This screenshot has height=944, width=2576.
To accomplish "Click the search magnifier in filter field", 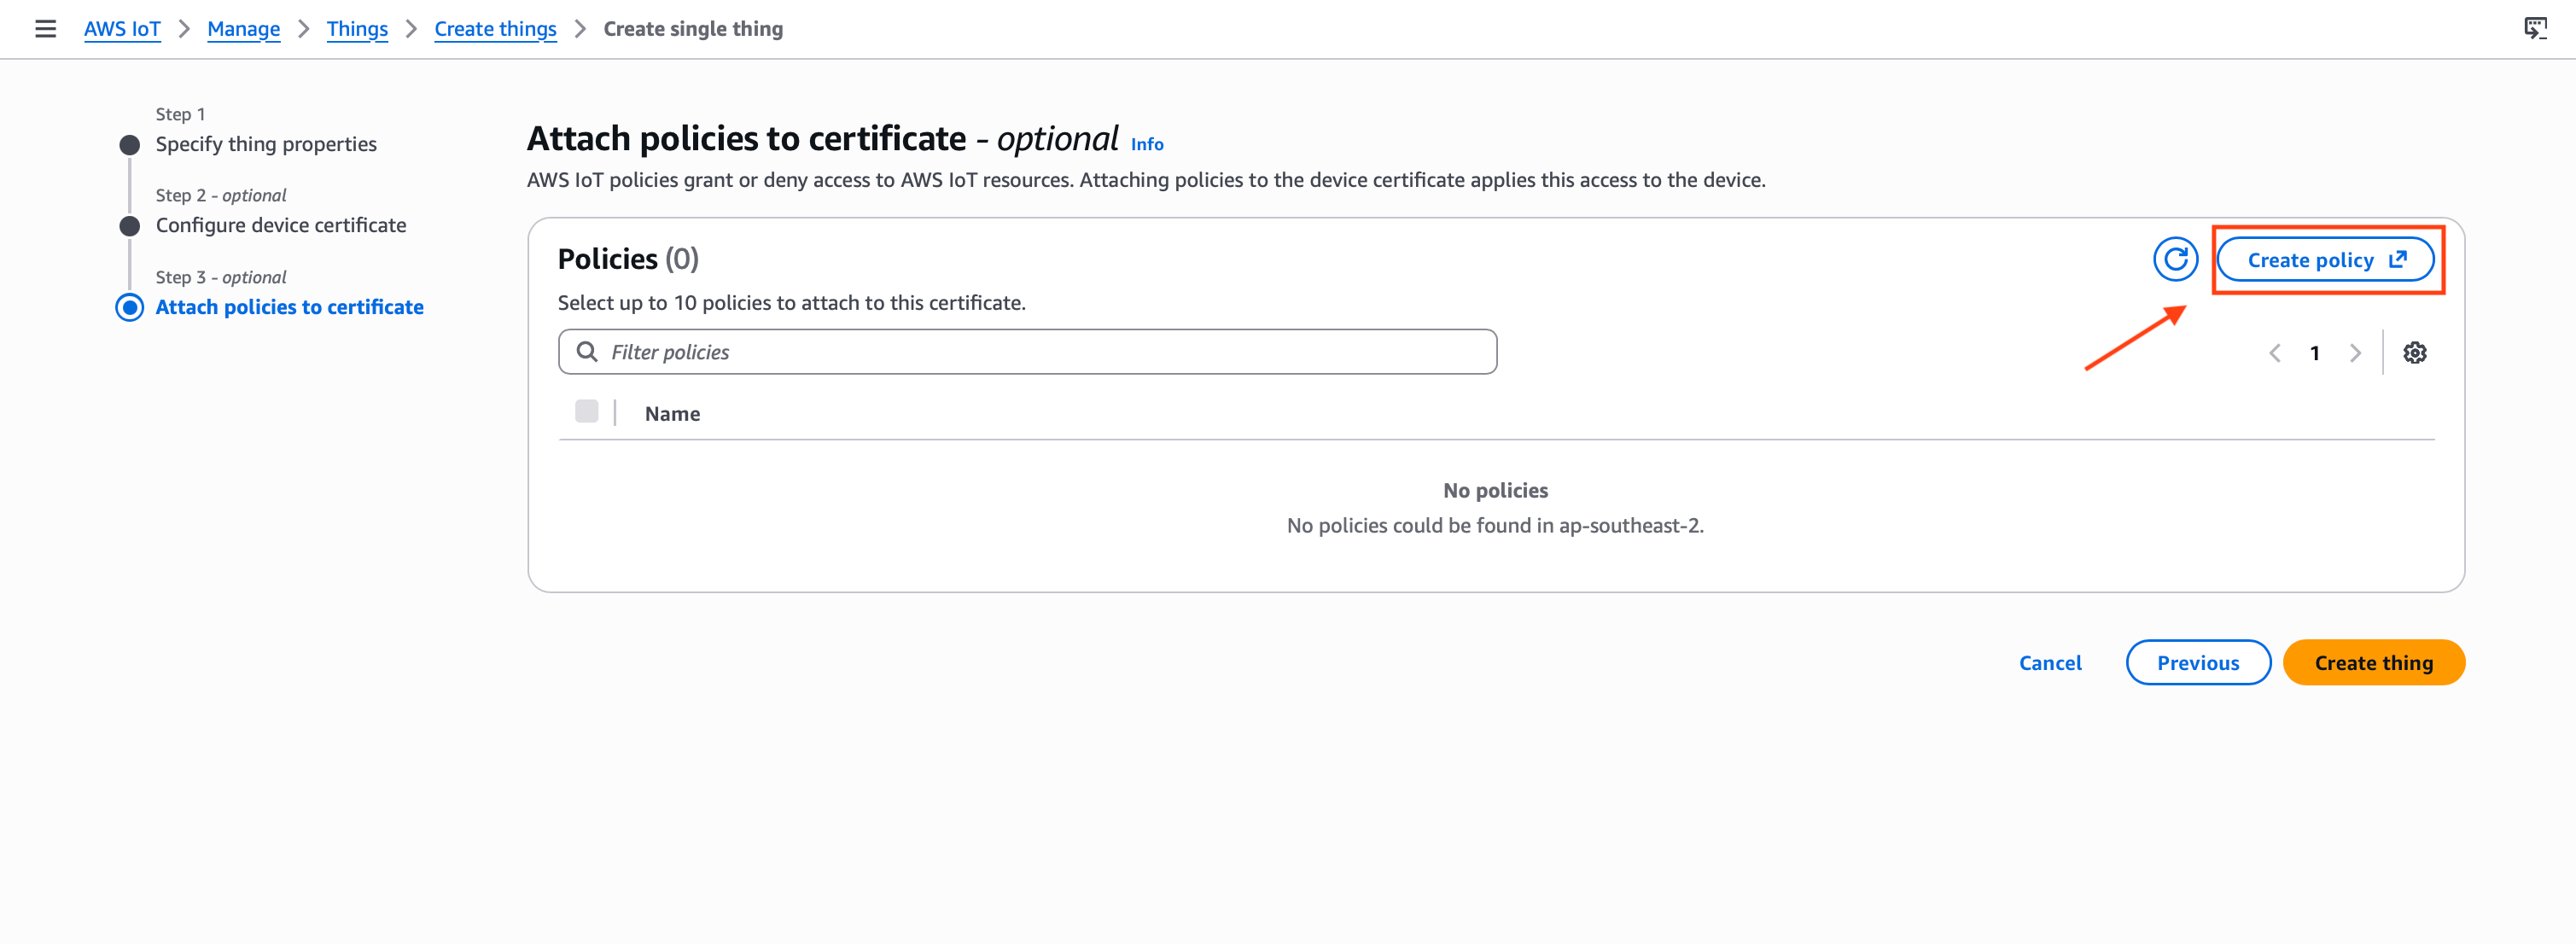I will pos(589,351).
